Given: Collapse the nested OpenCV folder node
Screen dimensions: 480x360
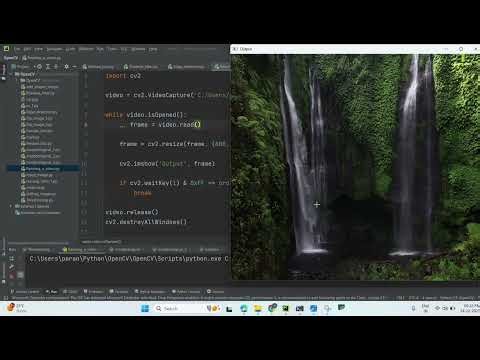Looking at the screenshot, I should (17, 80).
